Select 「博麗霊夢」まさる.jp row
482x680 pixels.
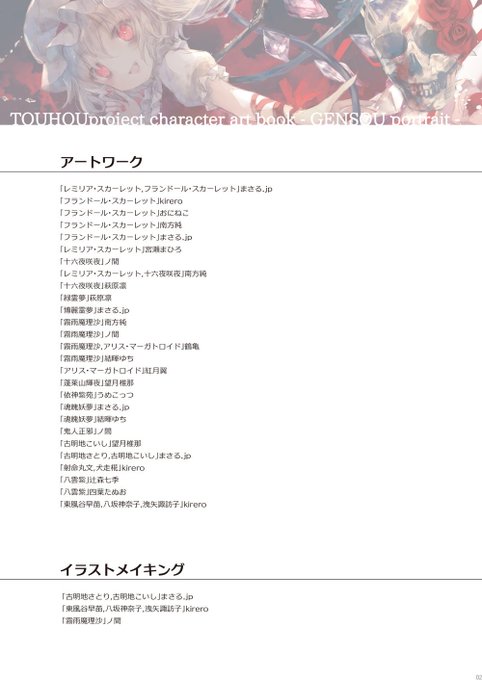point(95,310)
